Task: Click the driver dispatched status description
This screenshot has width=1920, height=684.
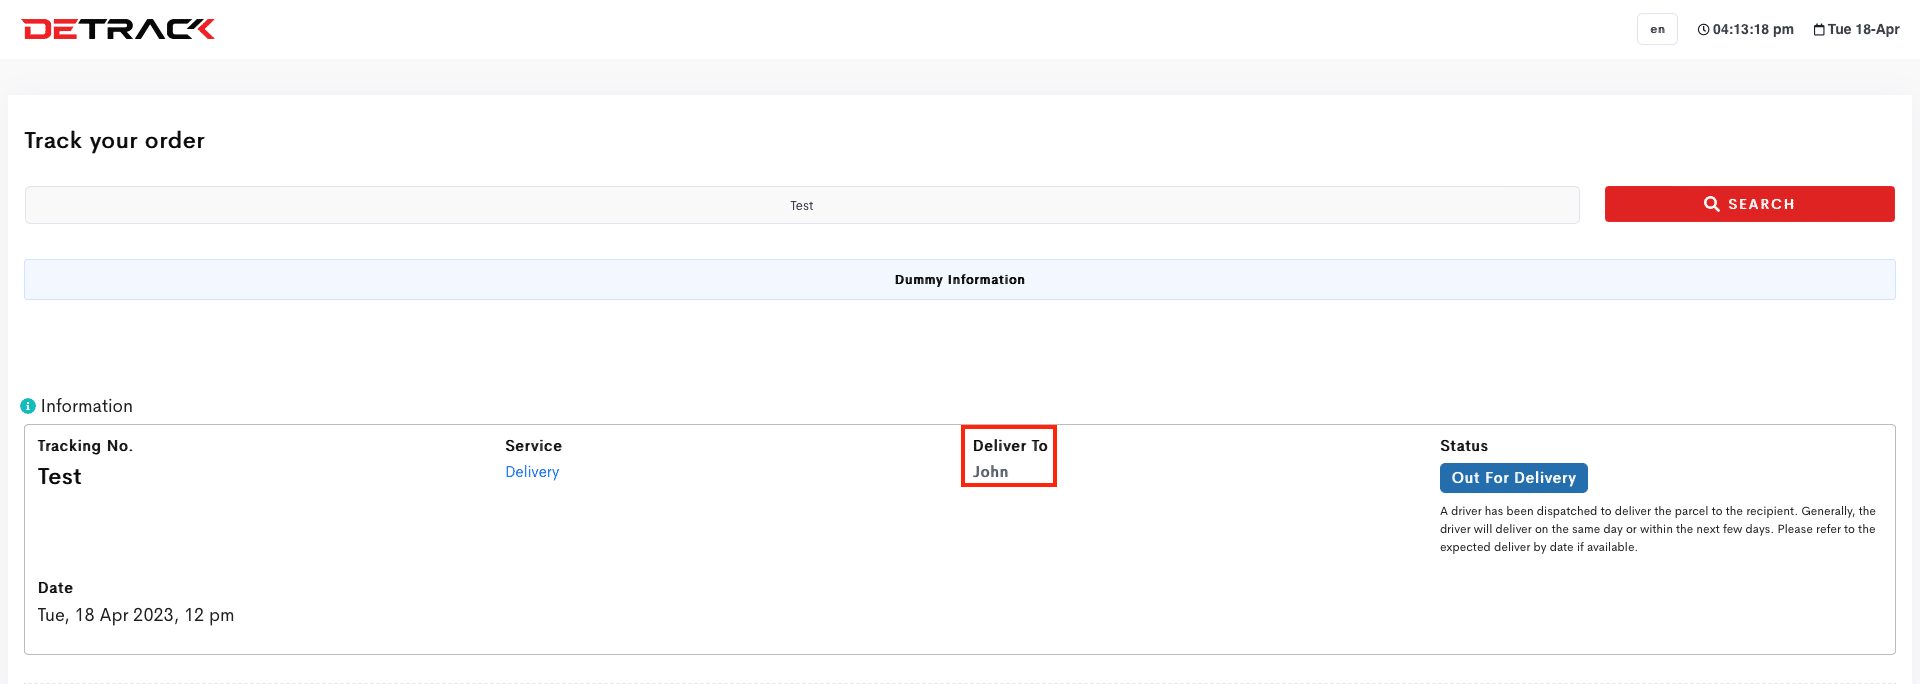Action: coord(1658,529)
